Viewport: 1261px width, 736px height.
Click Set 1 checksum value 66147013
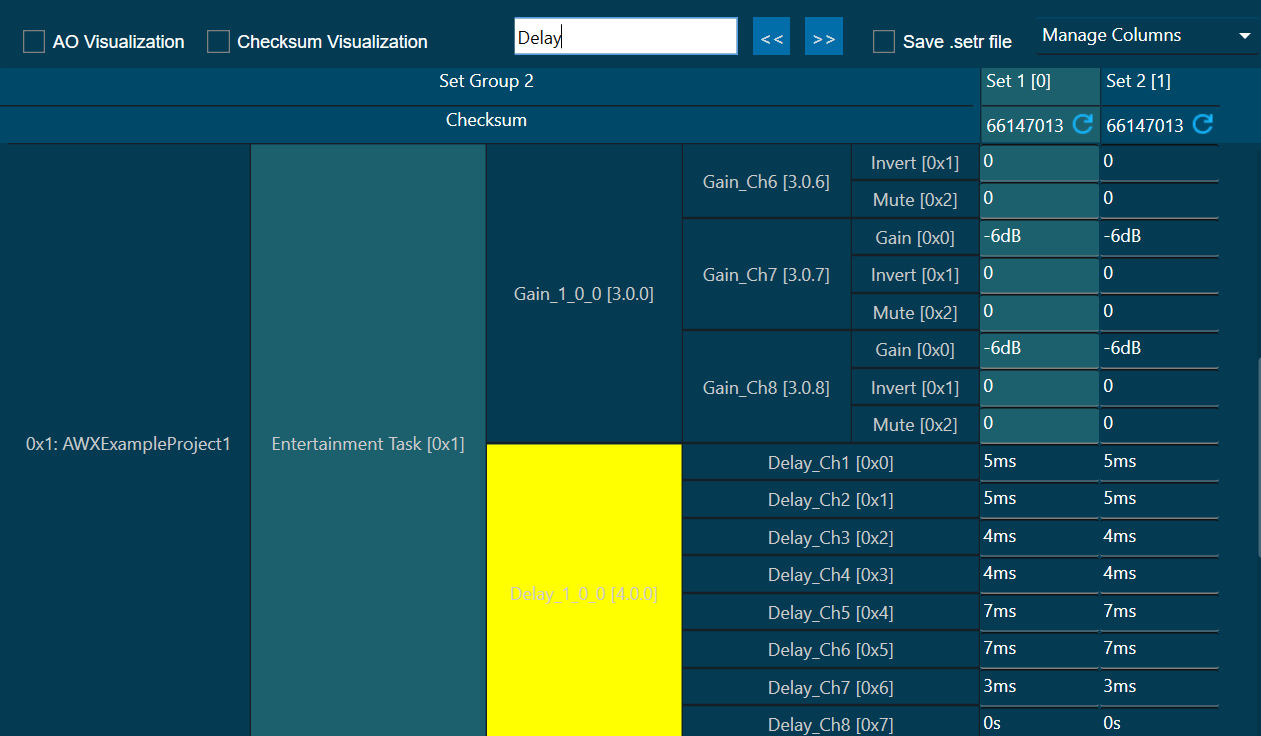pyautogui.click(x=1025, y=126)
